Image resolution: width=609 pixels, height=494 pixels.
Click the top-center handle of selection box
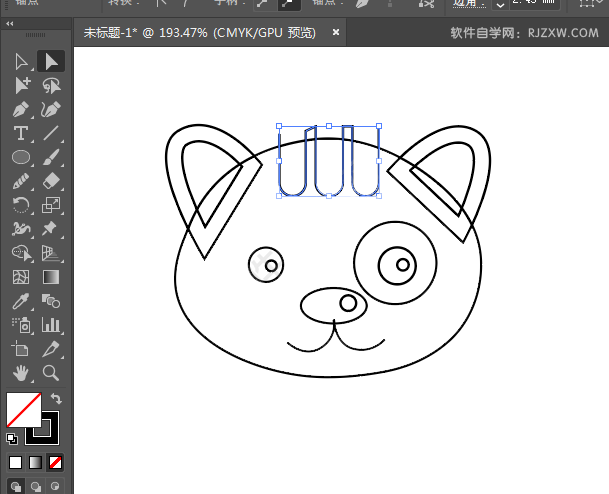(x=329, y=126)
